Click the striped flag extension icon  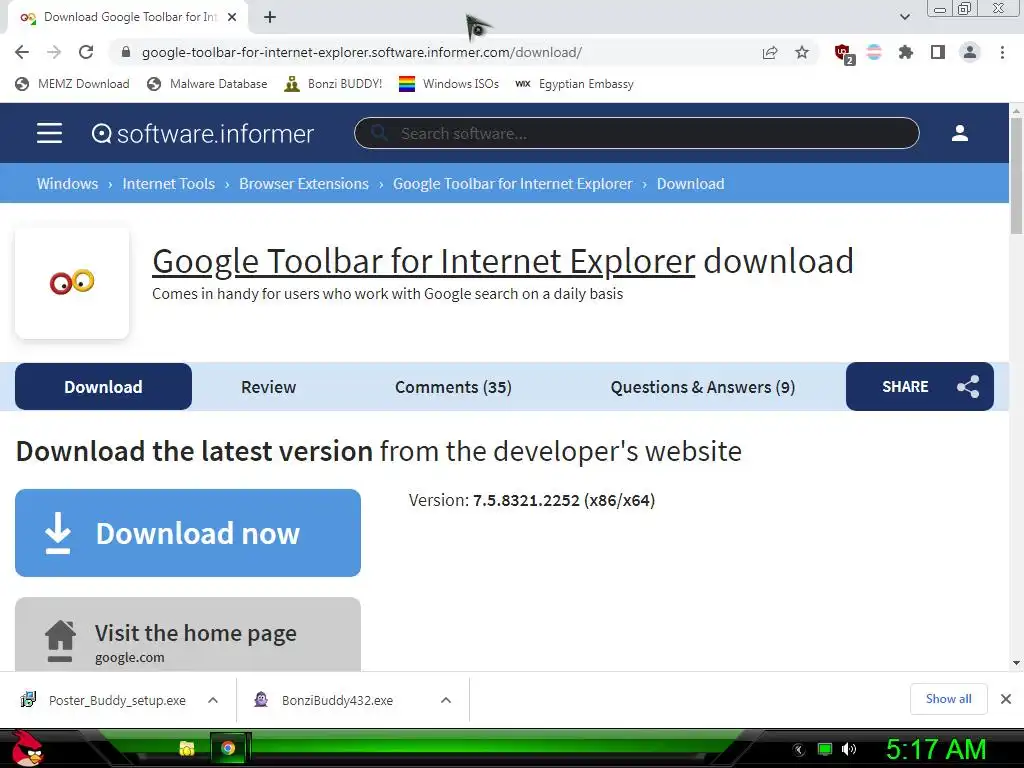click(874, 52)
